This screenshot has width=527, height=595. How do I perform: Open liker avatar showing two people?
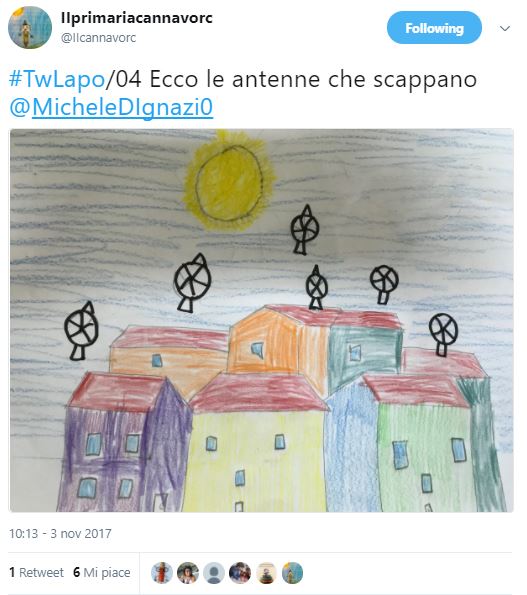pos(240,573)
